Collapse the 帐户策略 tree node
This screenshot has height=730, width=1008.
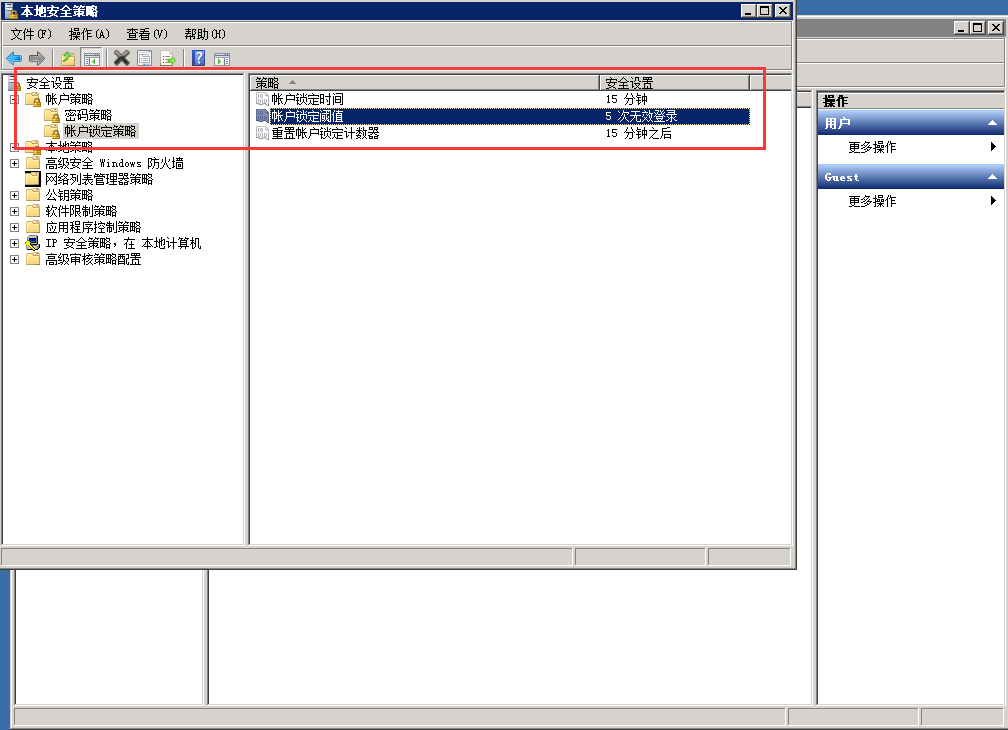pos(14,100)
